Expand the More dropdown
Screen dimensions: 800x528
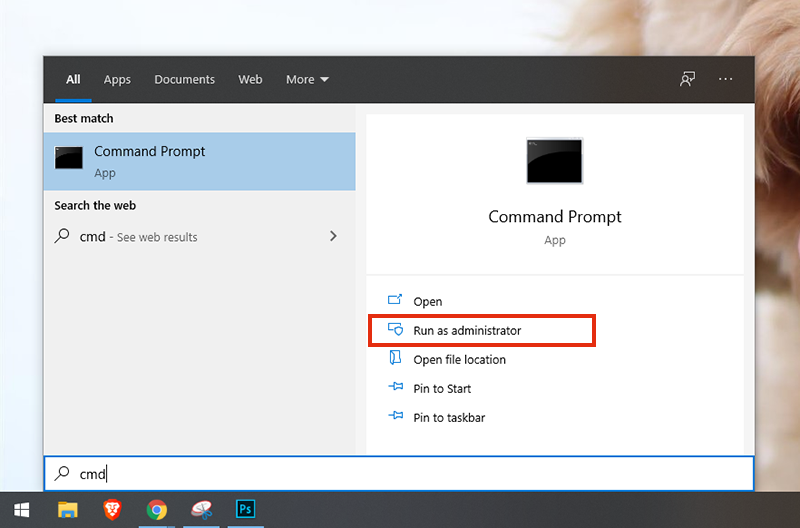tap(307, 80)
